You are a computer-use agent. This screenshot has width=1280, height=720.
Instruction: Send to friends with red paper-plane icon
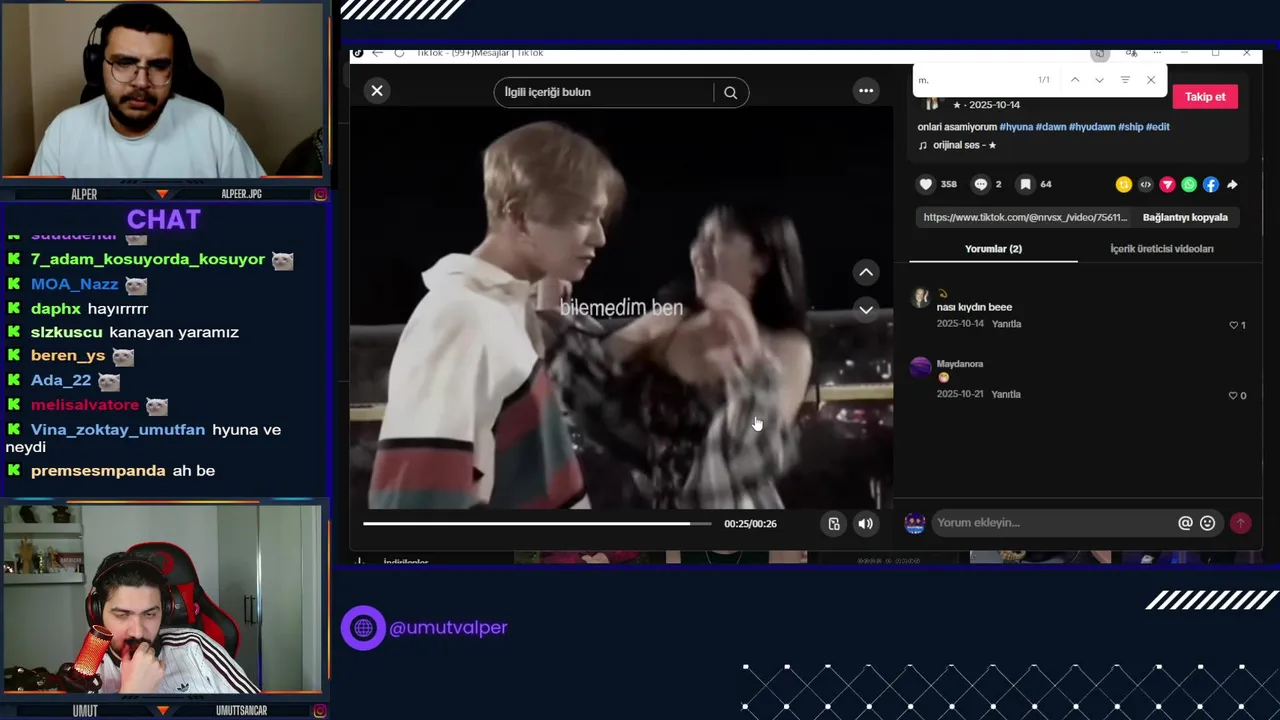coord(1167,184)
